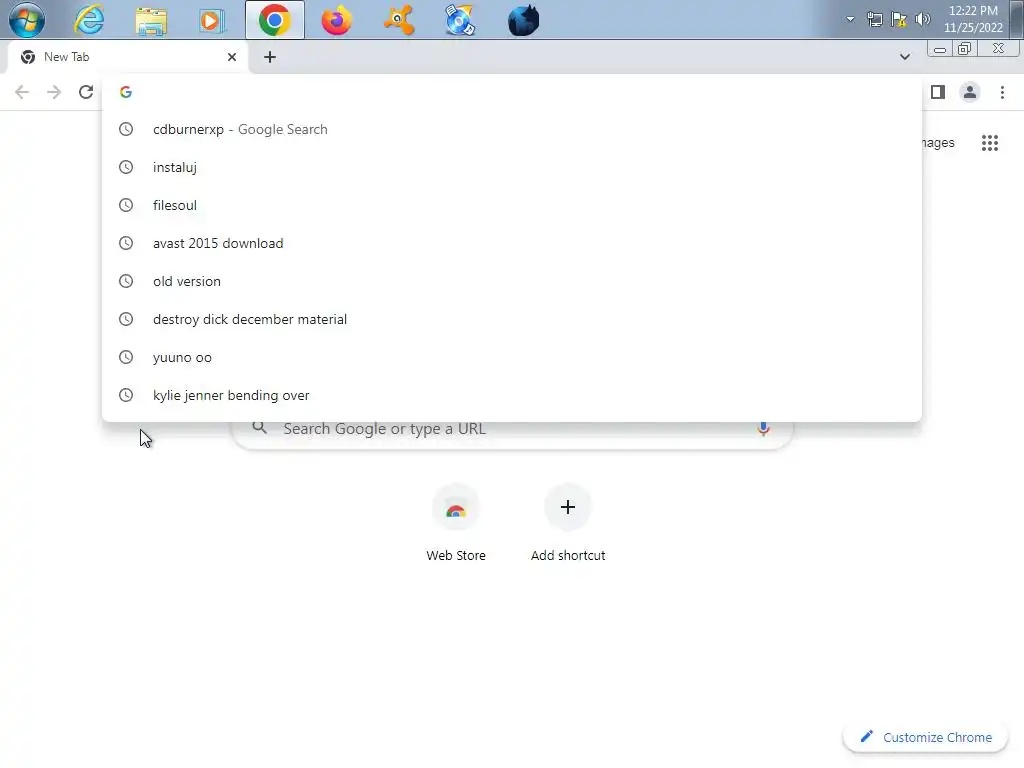This screenshot has width=1024, height=768.
Task: Launch Firefox from the taskbar
Action: point(336,20)
